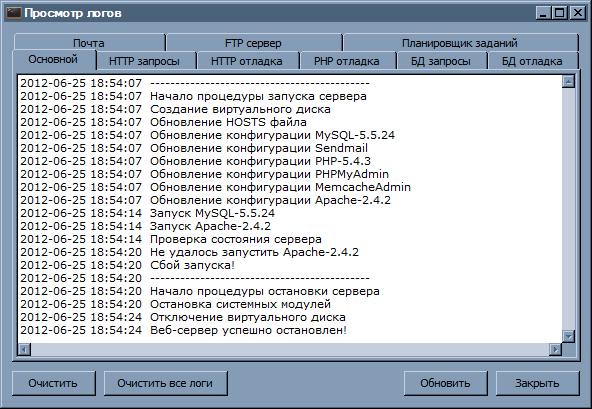This screenshot has height=409, width=592.
Task: Select the Планировщик заданий tab
Action: pos(460,43)
